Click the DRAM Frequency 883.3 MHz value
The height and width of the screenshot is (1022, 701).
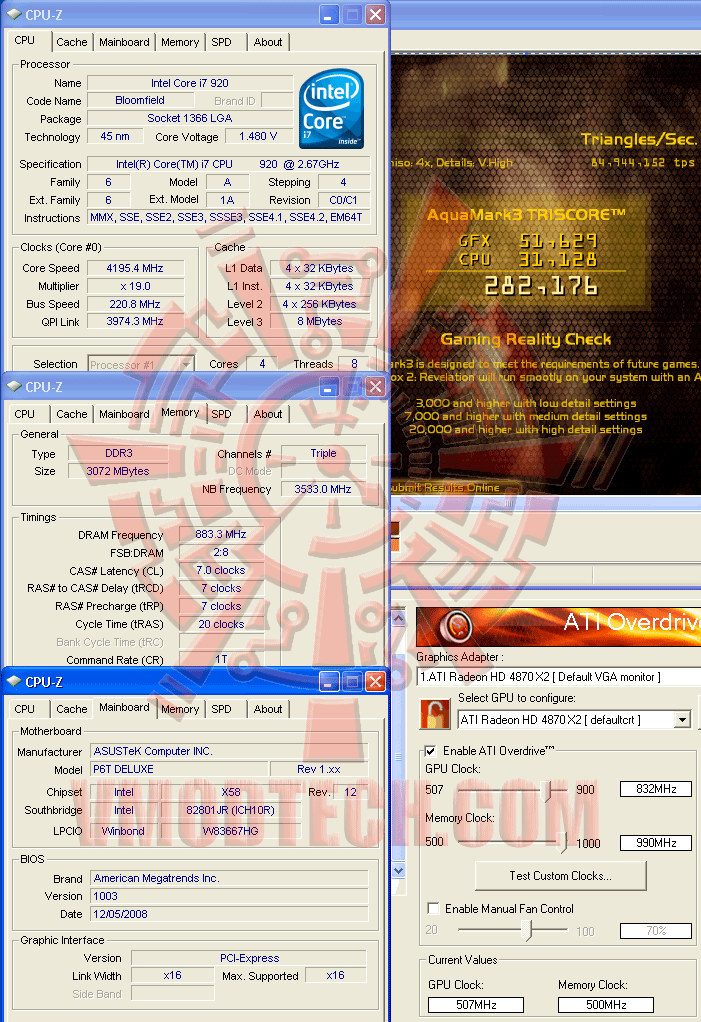(x=222, y=534)
